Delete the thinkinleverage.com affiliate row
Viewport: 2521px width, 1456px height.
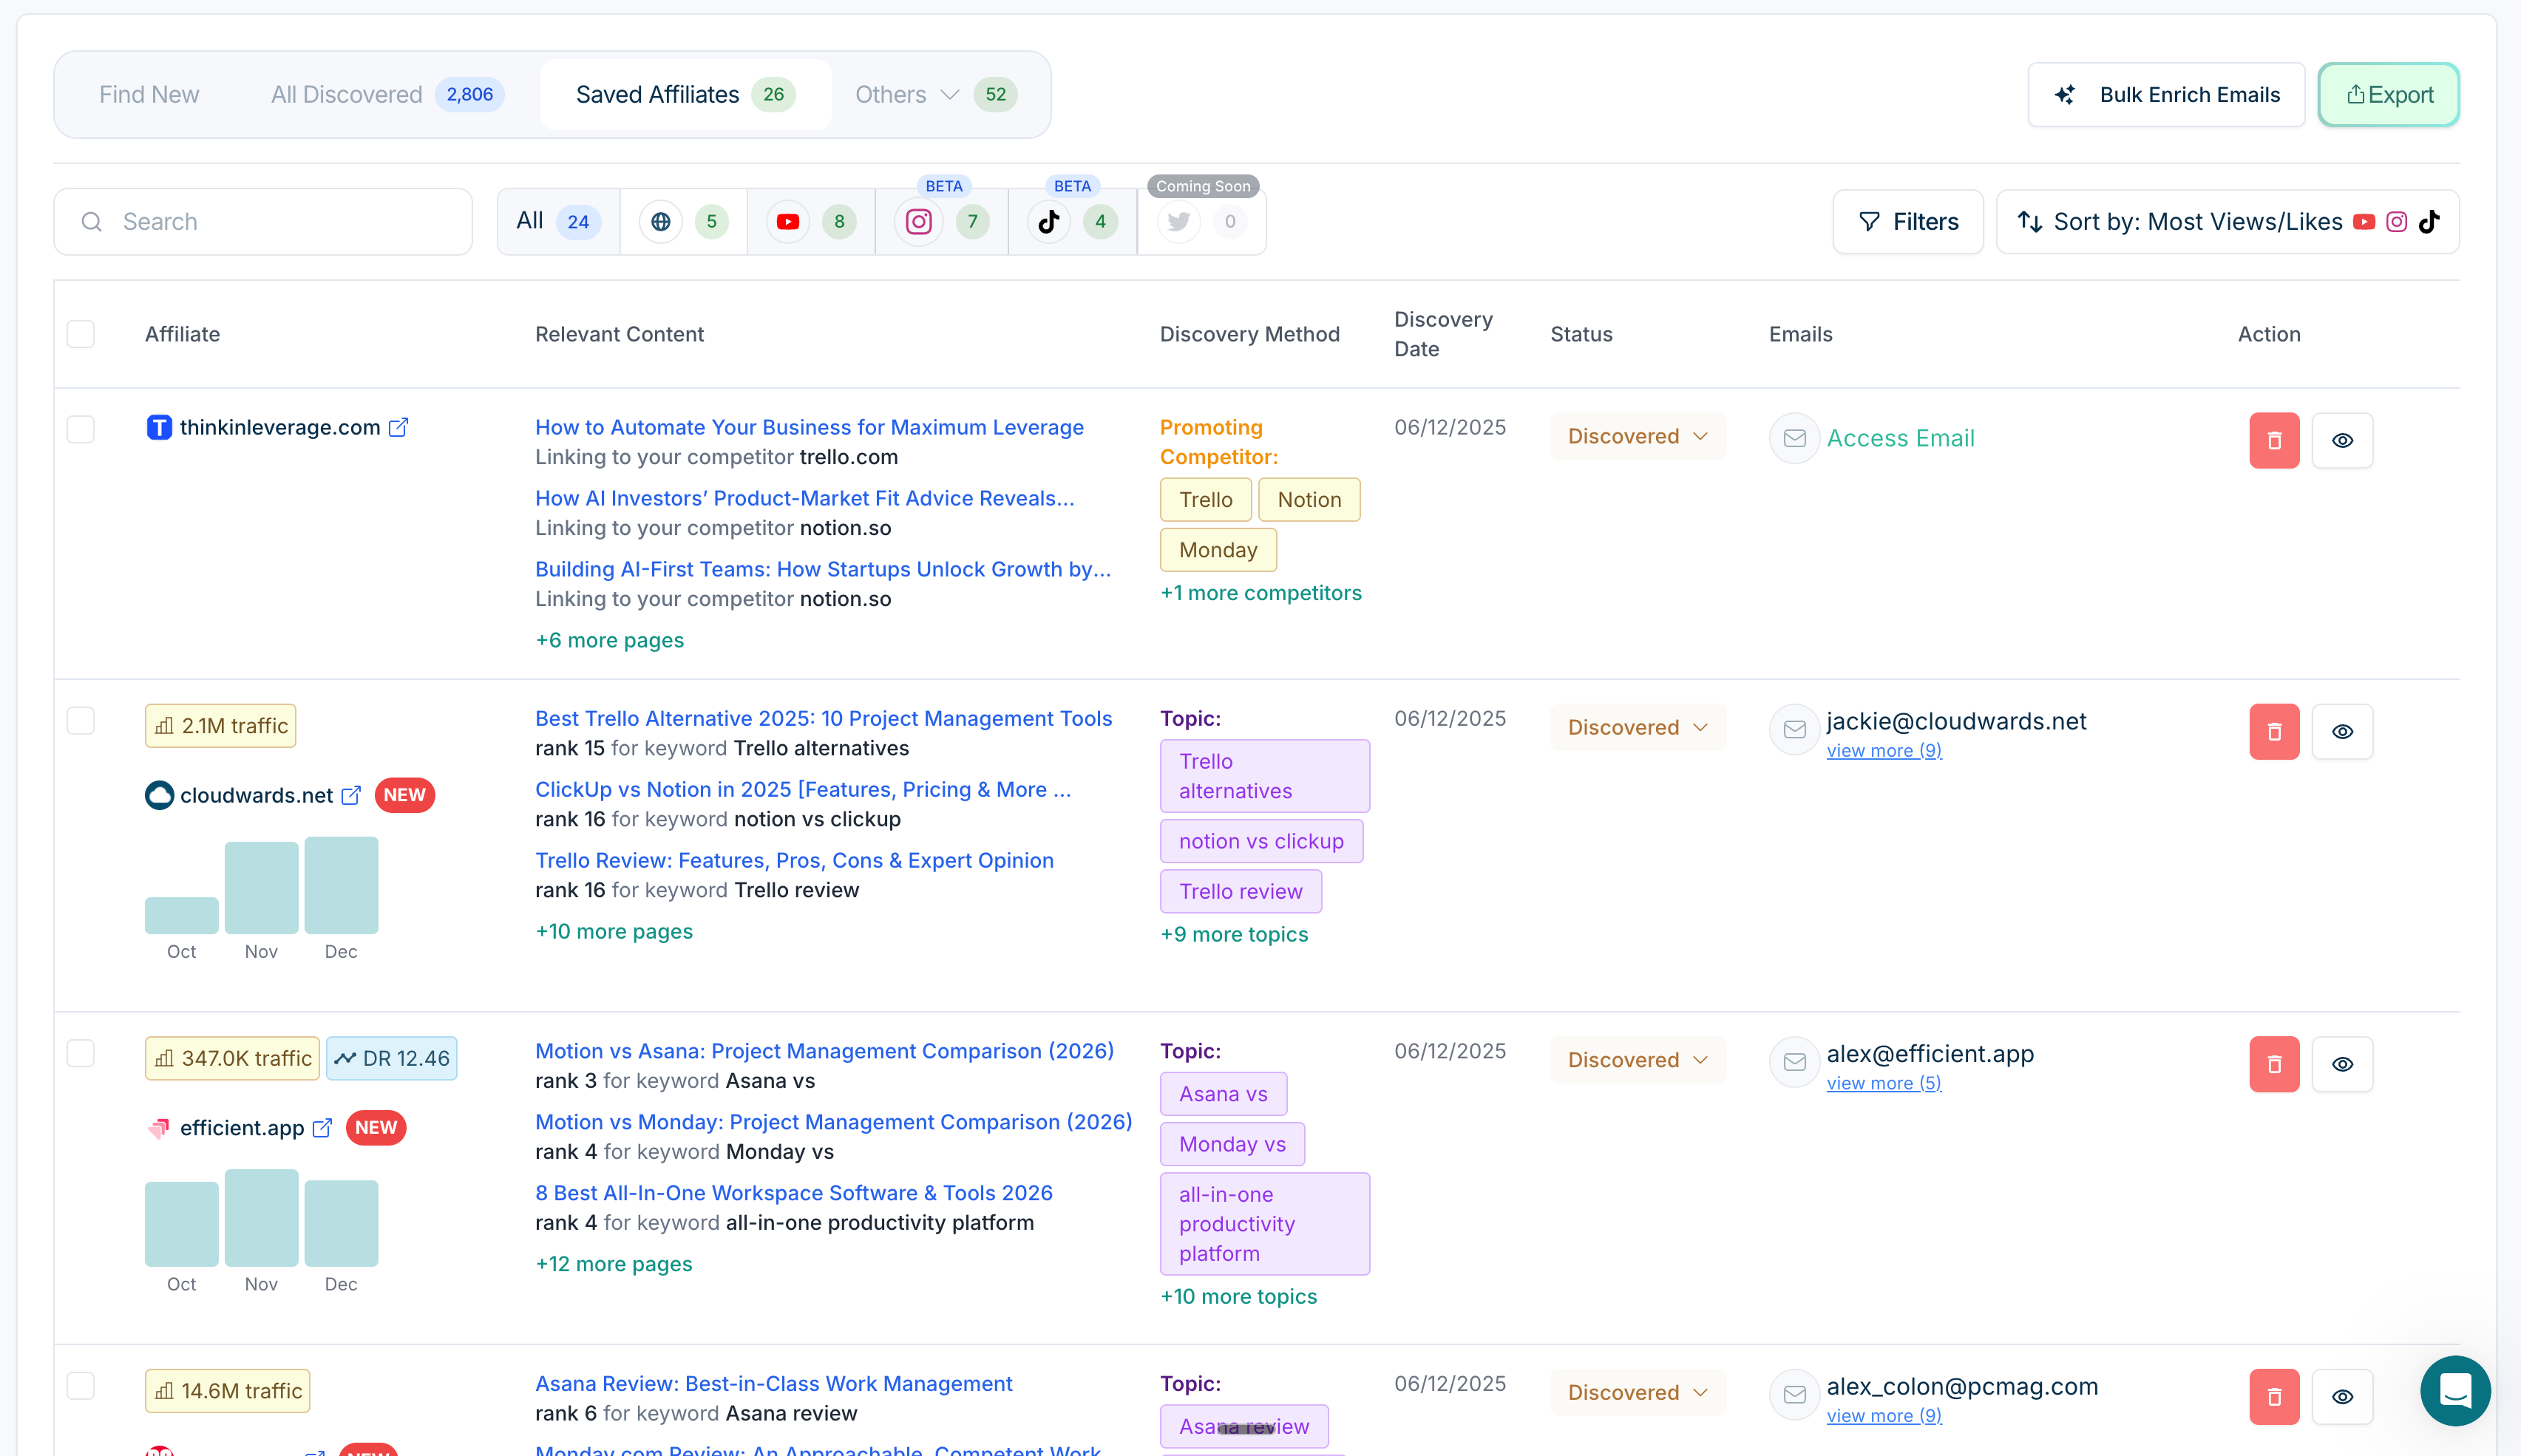point(2274,440)
